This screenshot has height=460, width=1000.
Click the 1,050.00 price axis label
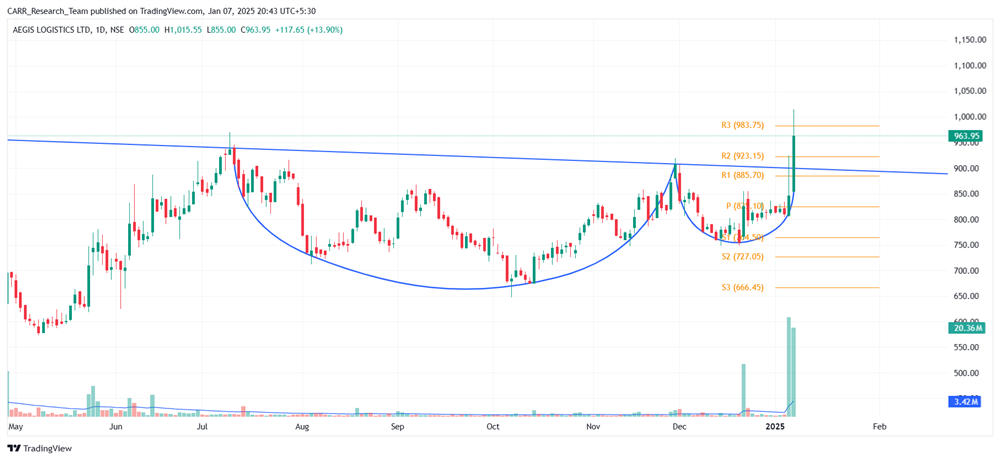969,91
